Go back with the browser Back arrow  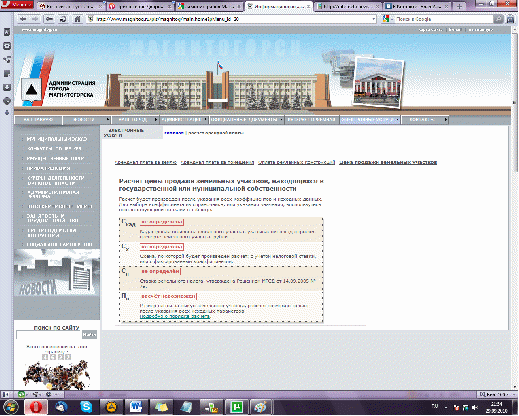23,19
